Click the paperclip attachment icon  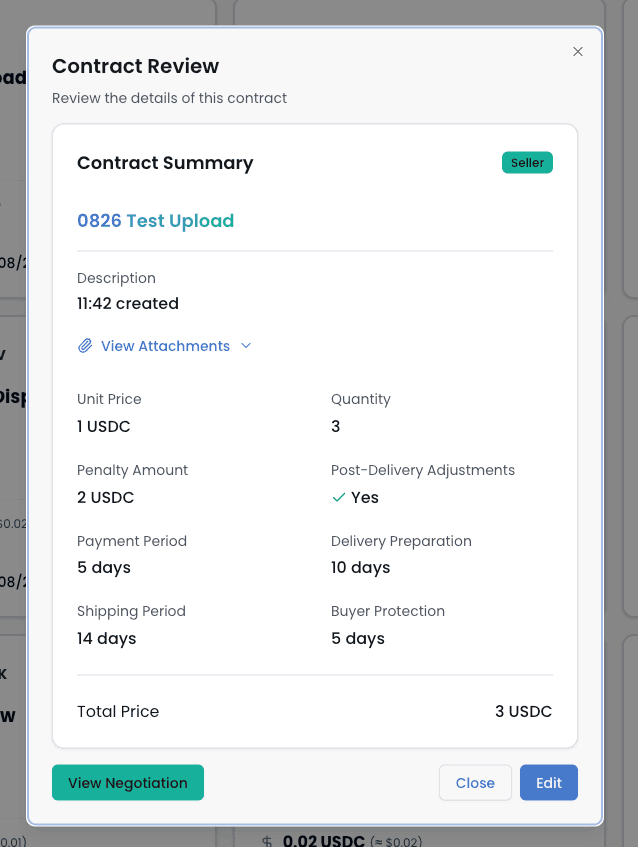[x=86, y=346]
